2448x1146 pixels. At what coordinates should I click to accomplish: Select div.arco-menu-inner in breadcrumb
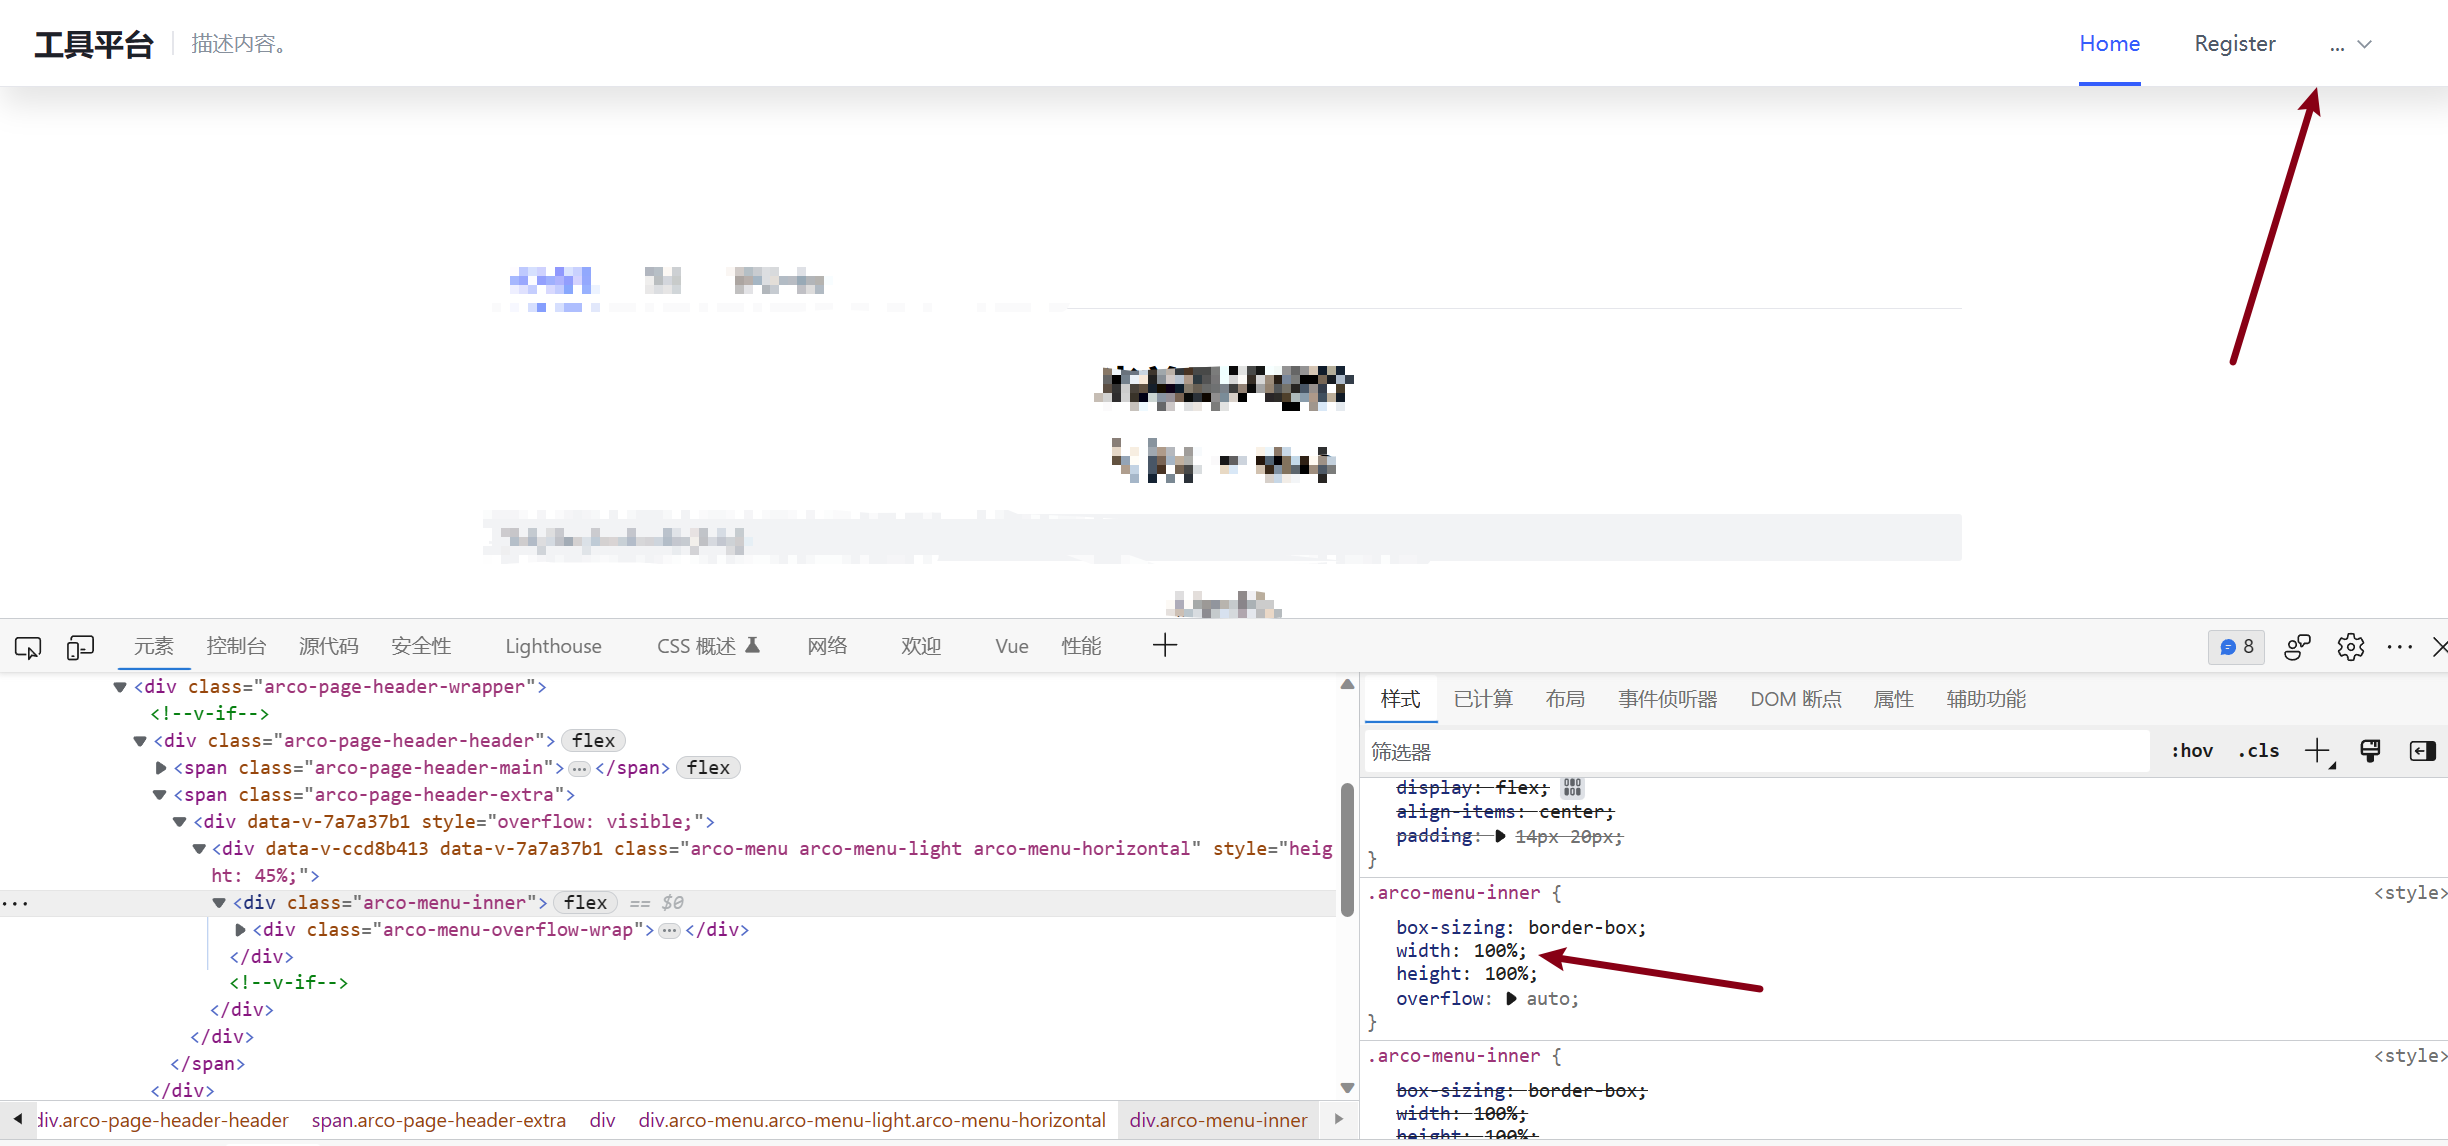point(1218,1120)
